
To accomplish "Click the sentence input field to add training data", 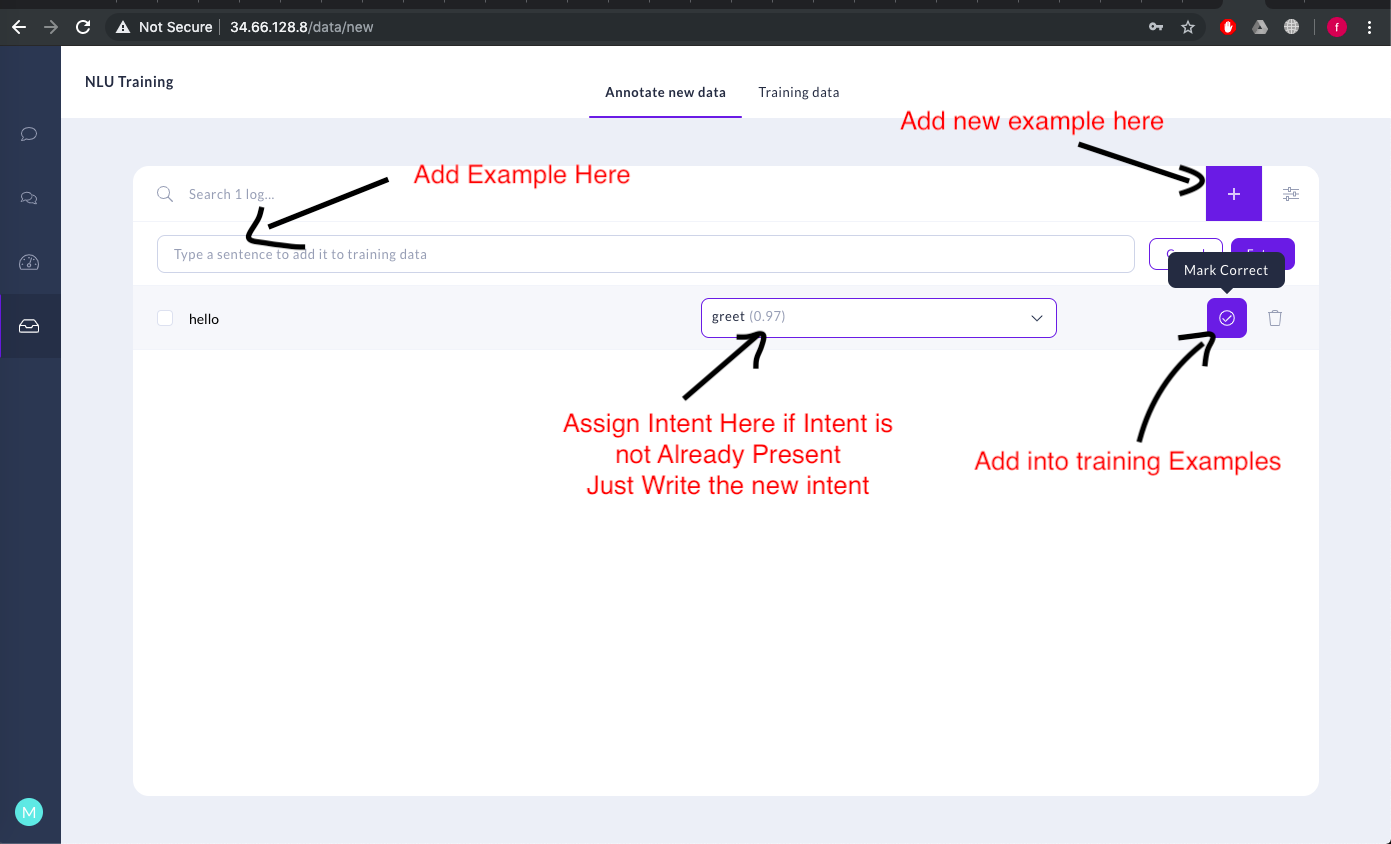I will (645, 254).
